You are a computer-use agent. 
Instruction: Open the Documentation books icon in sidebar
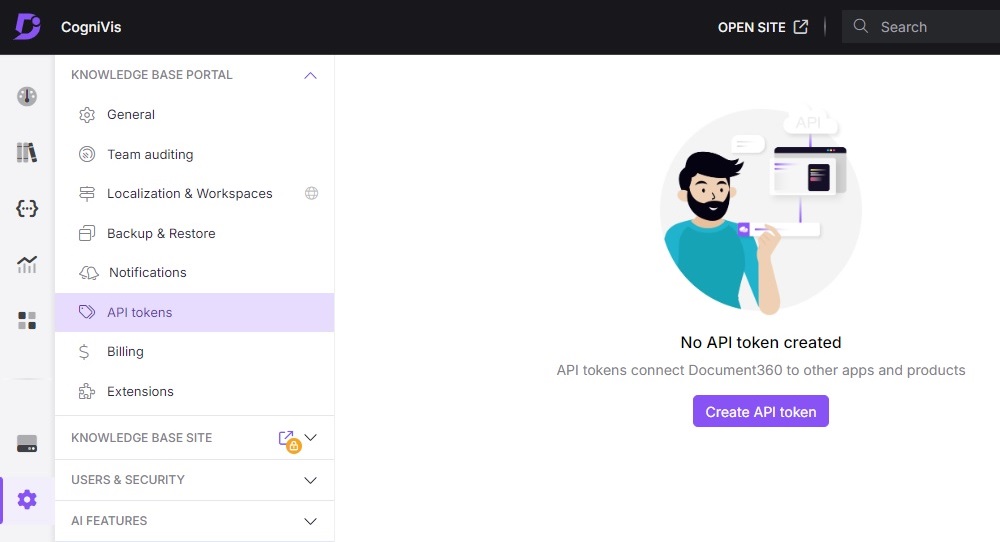[27, 153]
